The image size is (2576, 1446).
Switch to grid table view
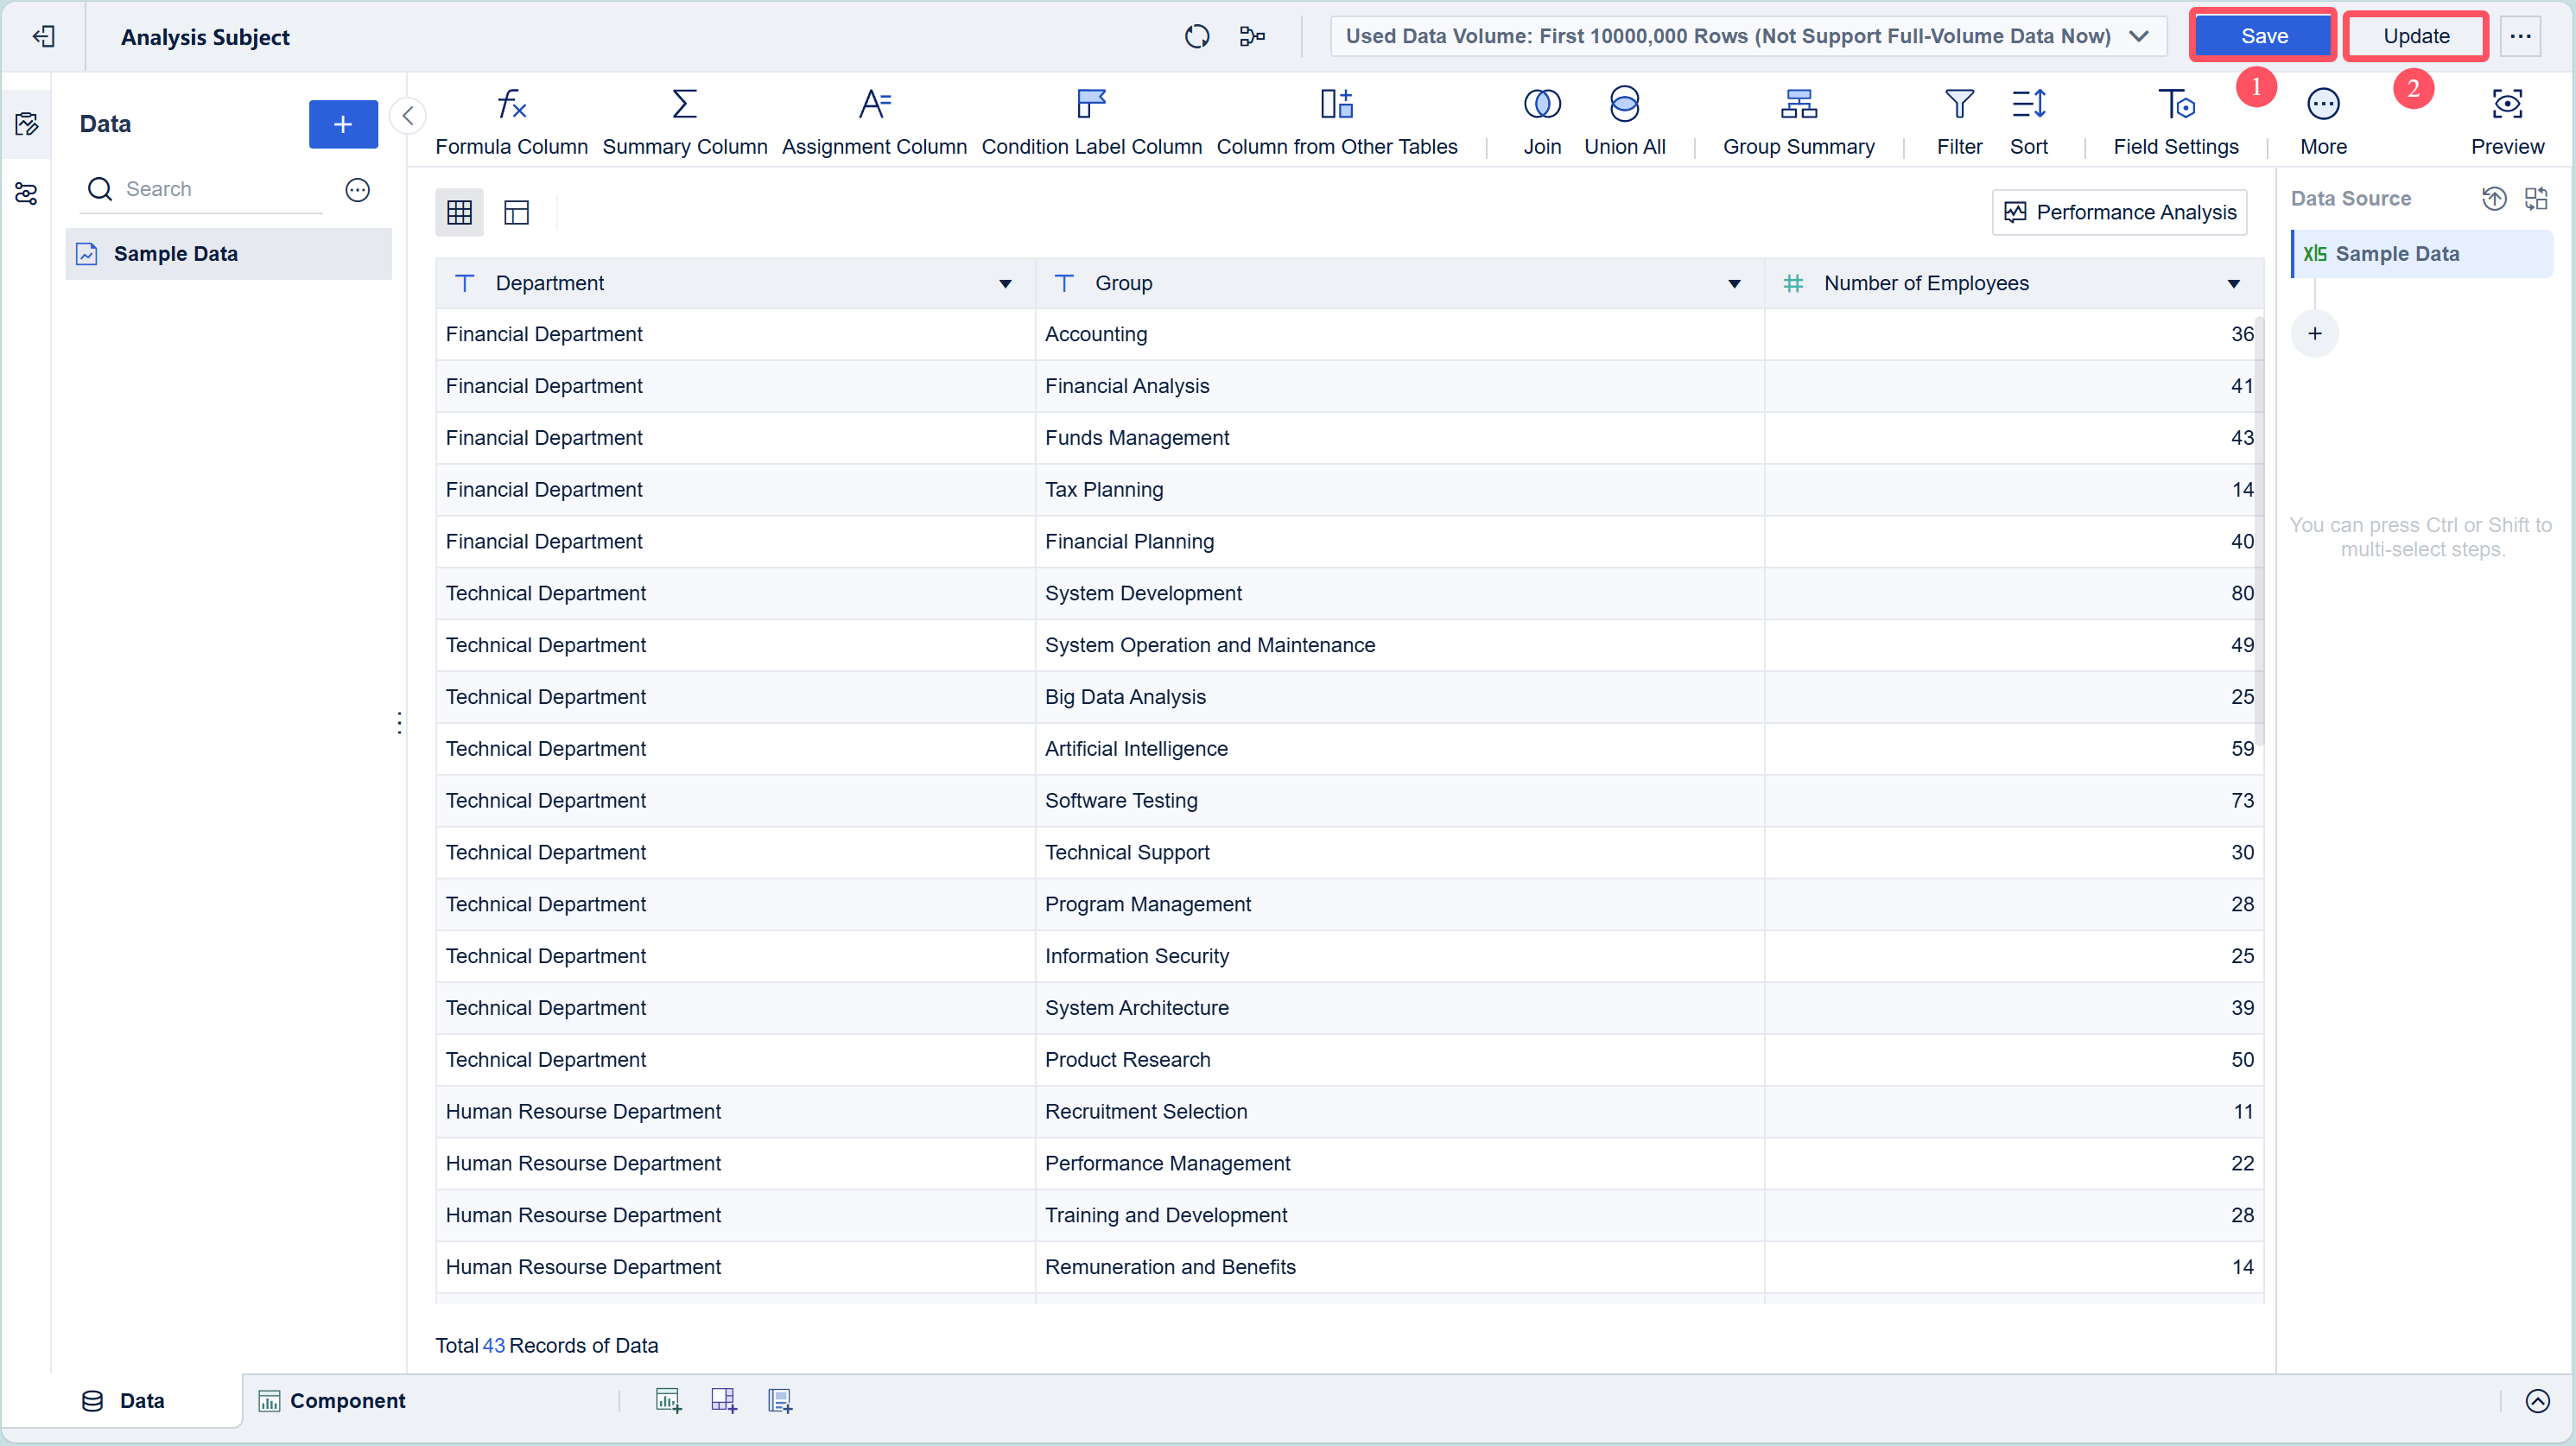pos(459,212)
